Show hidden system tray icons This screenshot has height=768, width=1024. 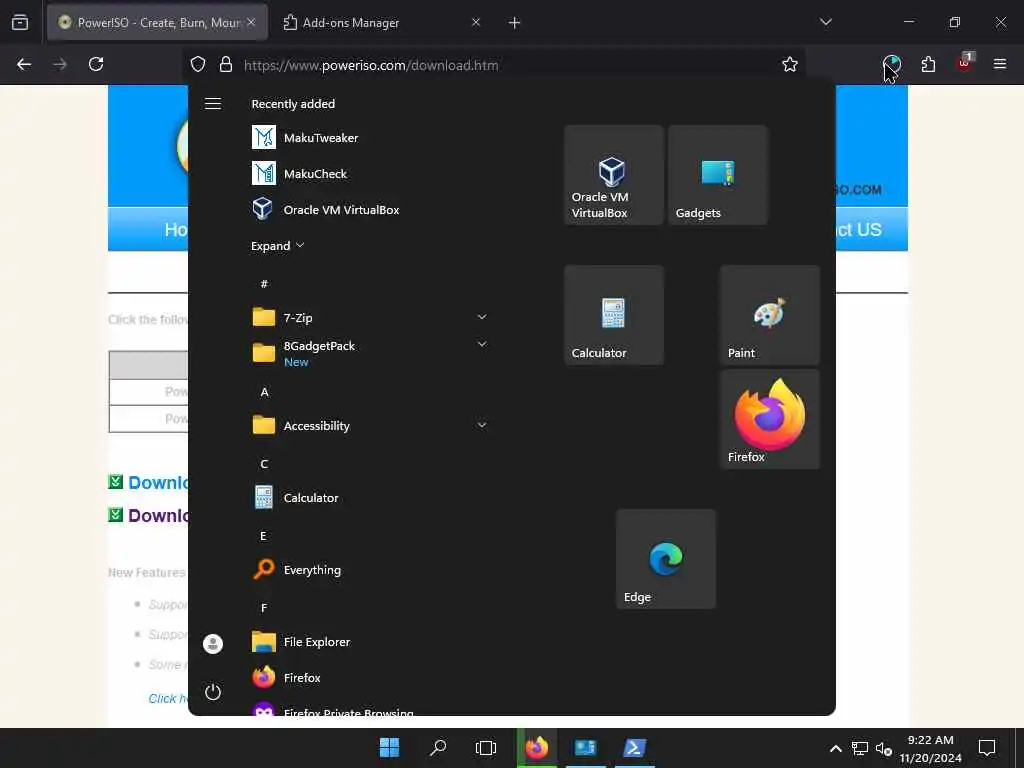click(x=835, y=748)
